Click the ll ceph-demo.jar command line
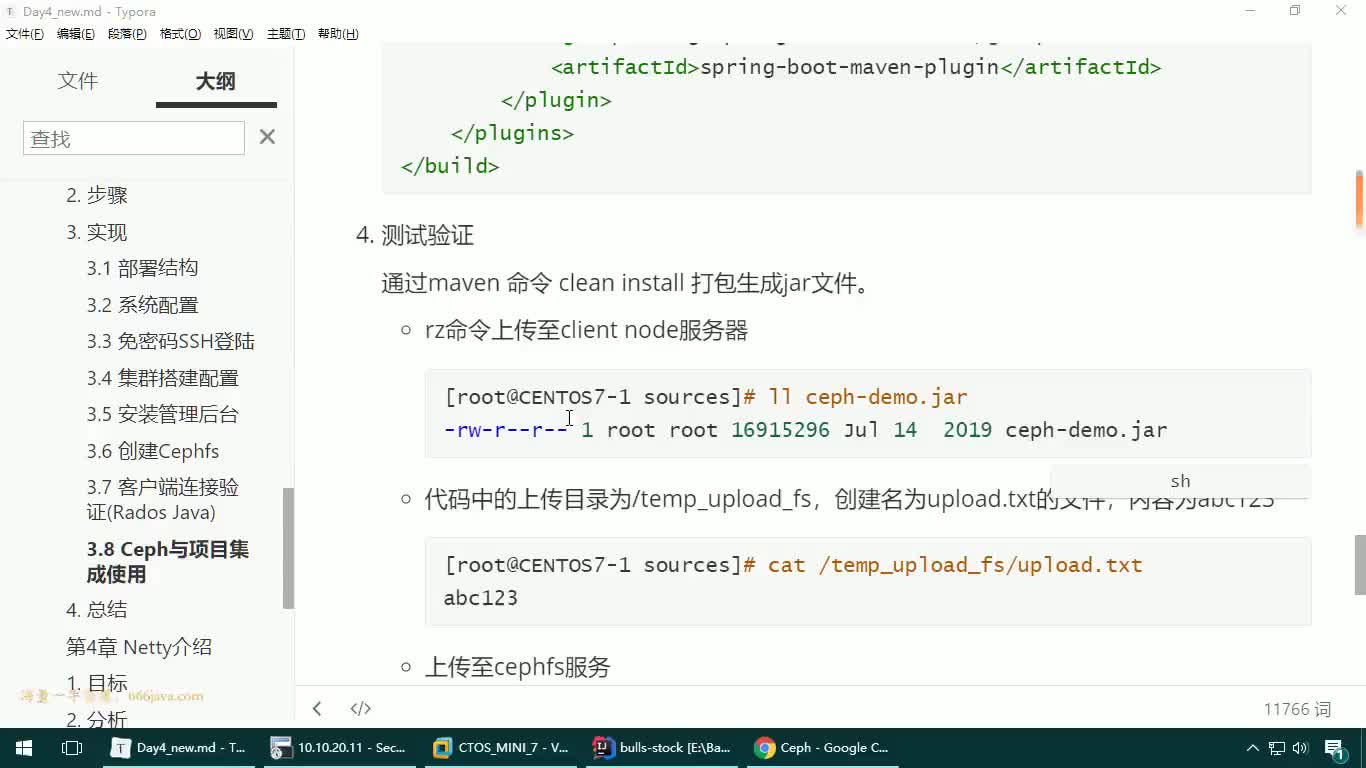 click(x=706, y=397)
